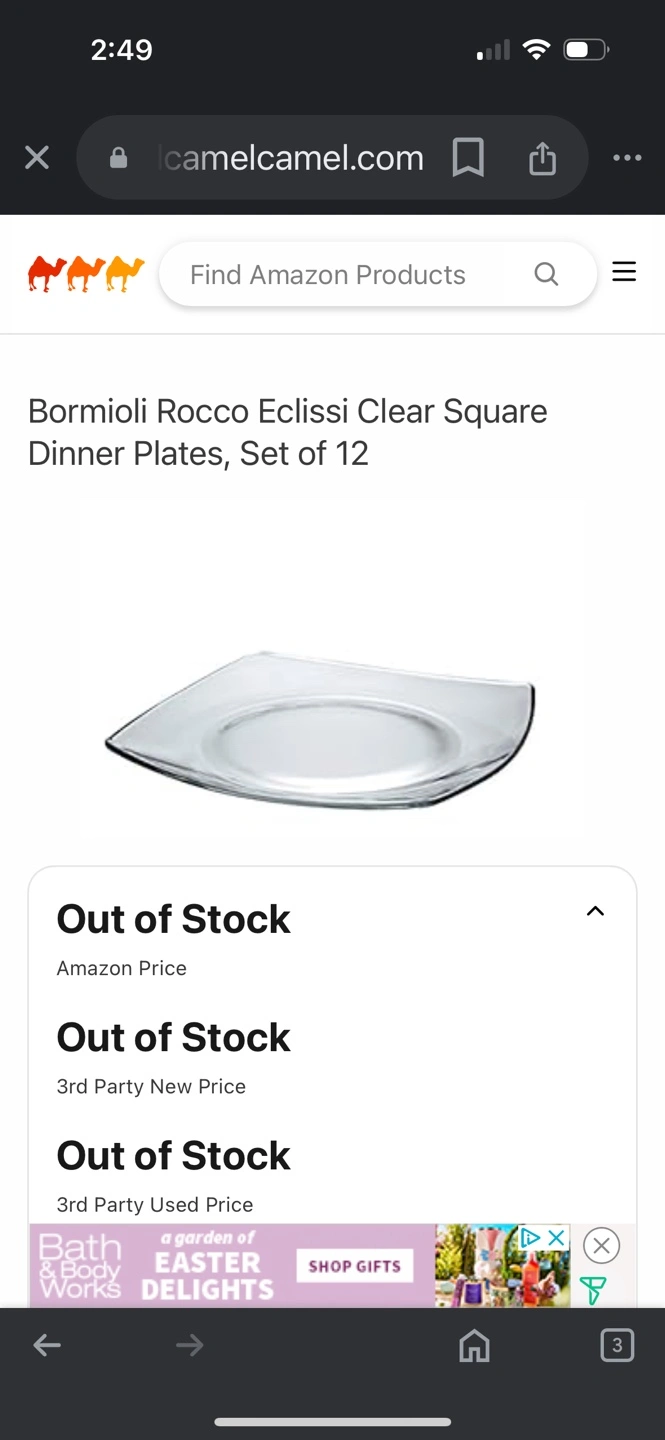Open the hamburger site menu

click(624, 272)
